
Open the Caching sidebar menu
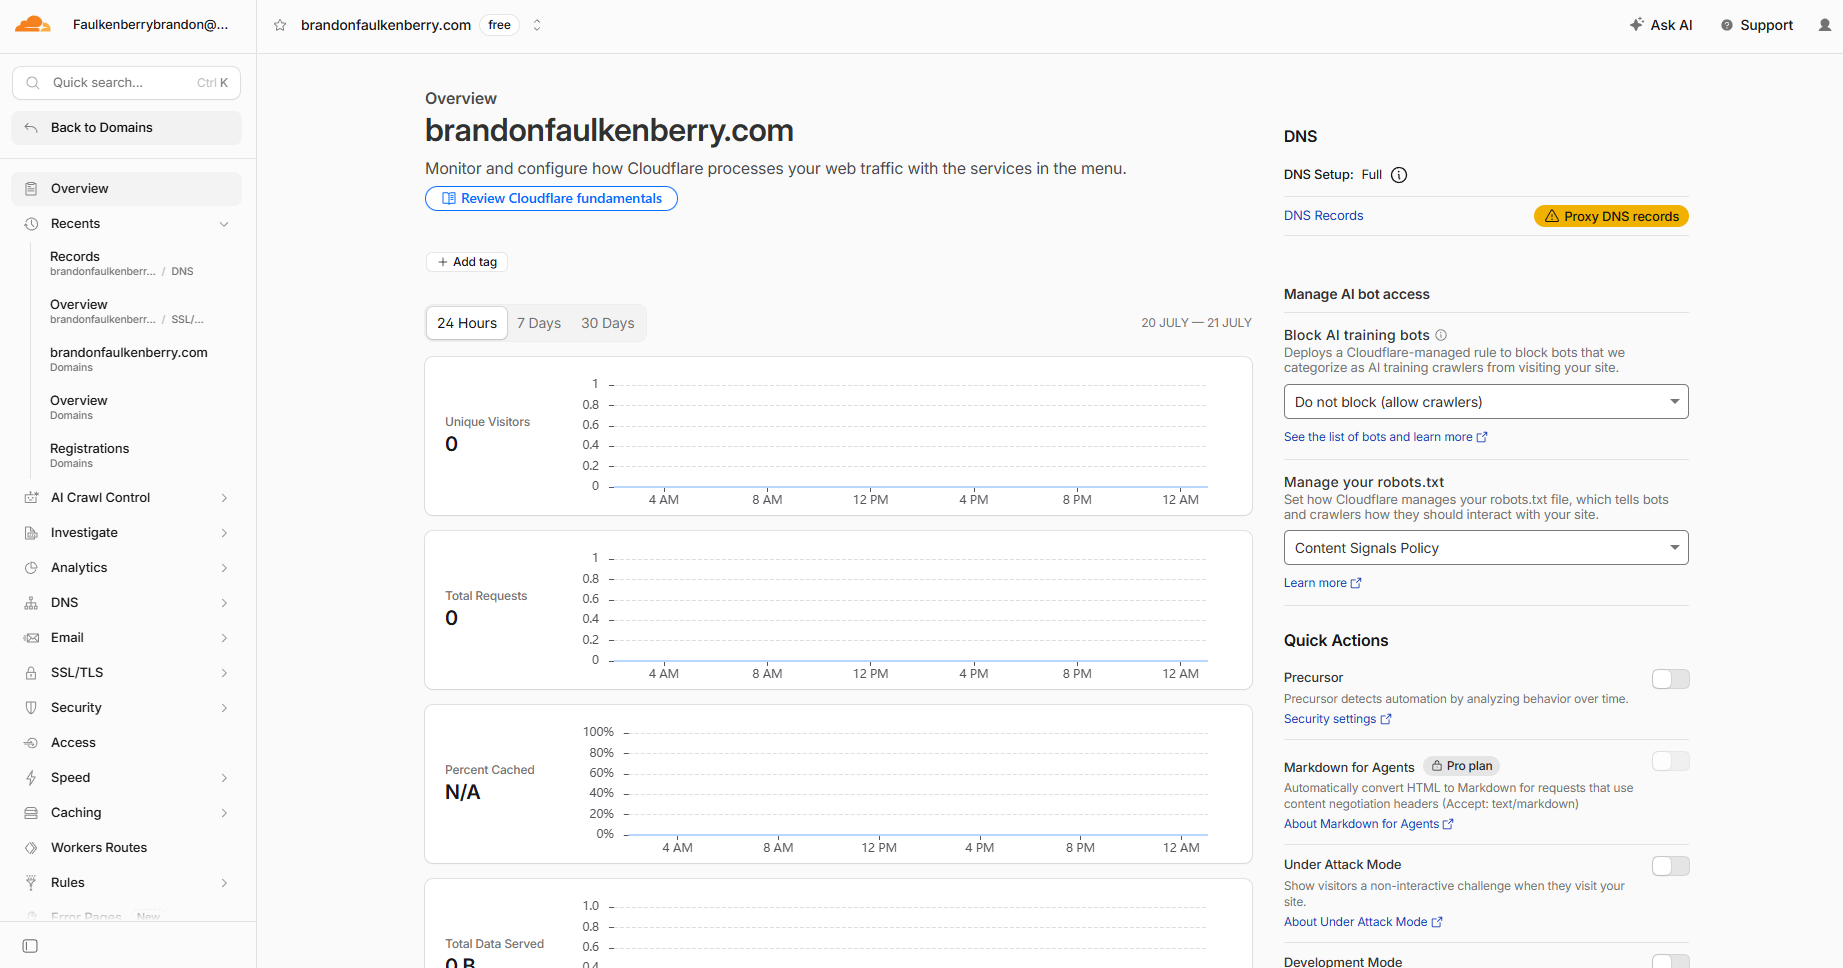coord(126,813)
